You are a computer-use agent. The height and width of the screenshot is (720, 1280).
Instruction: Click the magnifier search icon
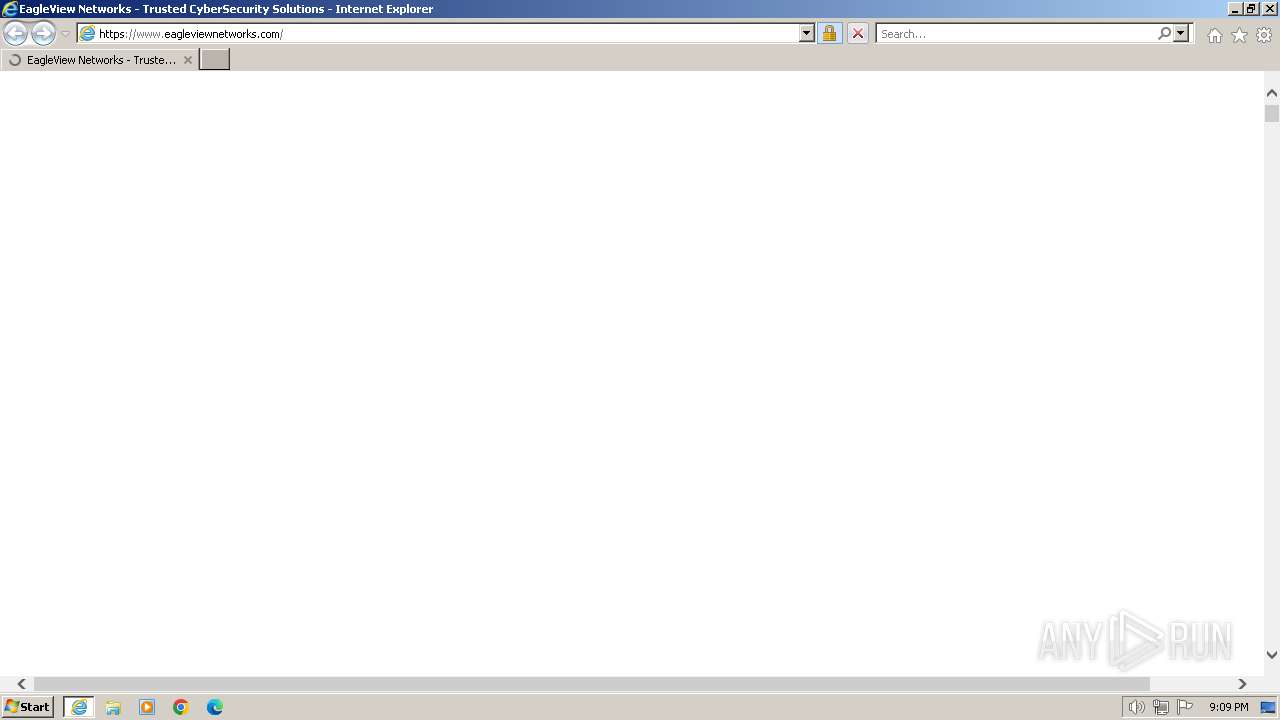point(1164,33)
